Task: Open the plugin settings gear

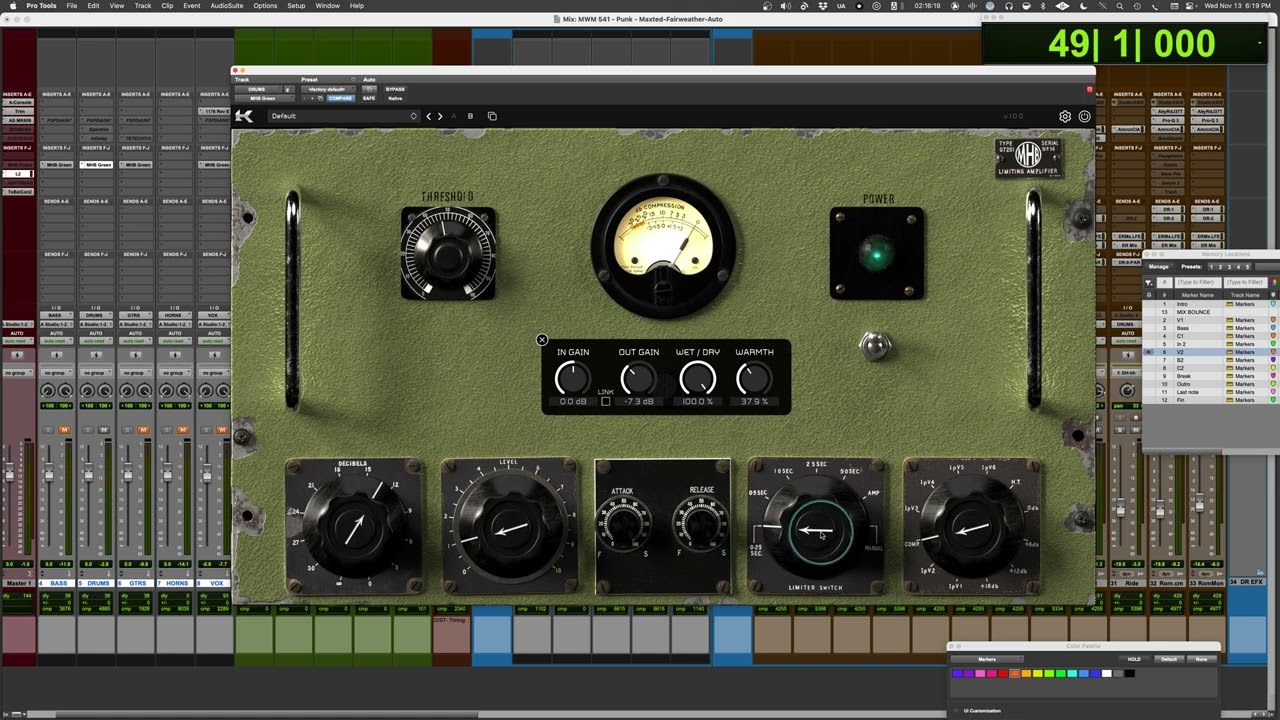Action: click(x=1065, y=116)
